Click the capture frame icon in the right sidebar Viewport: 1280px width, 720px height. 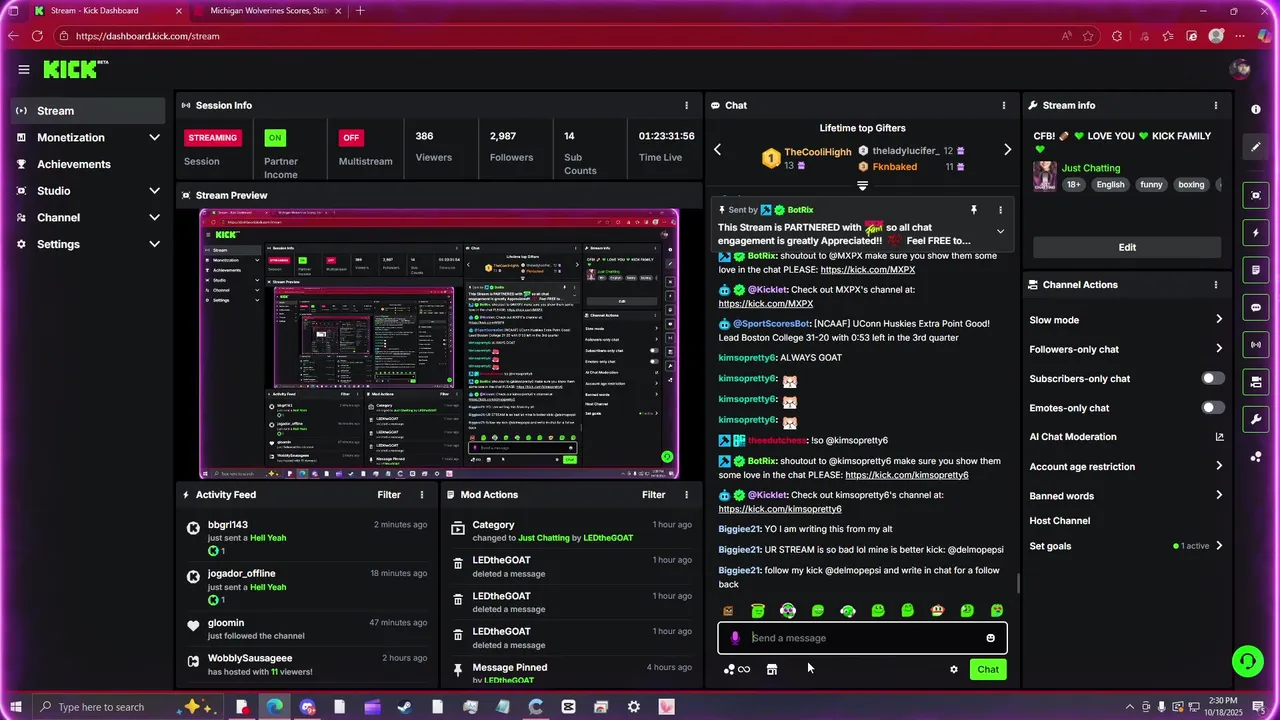(x=1256, y=195)
